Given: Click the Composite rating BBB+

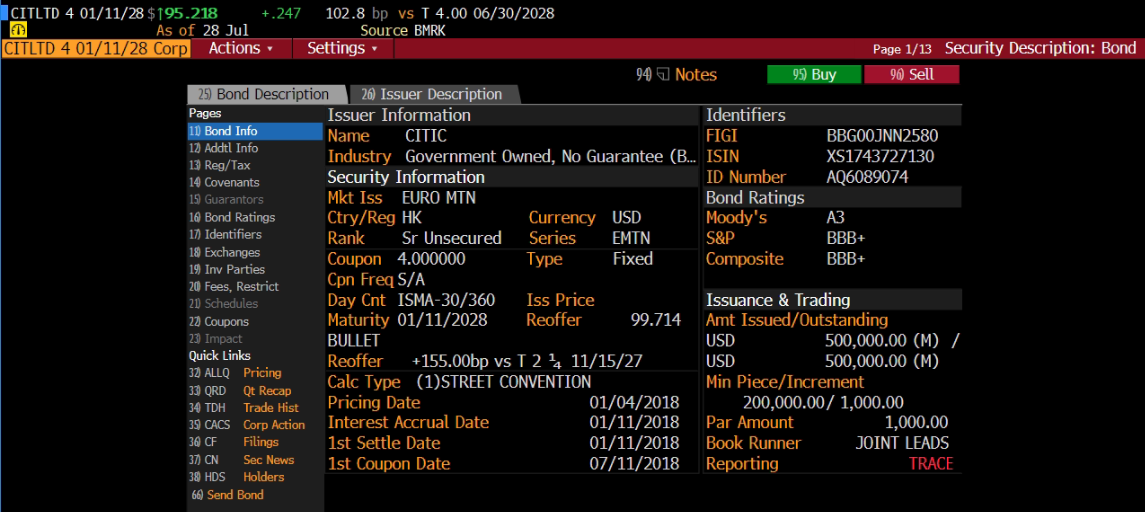Looking at the screenshot, I should tap(846, 259).
